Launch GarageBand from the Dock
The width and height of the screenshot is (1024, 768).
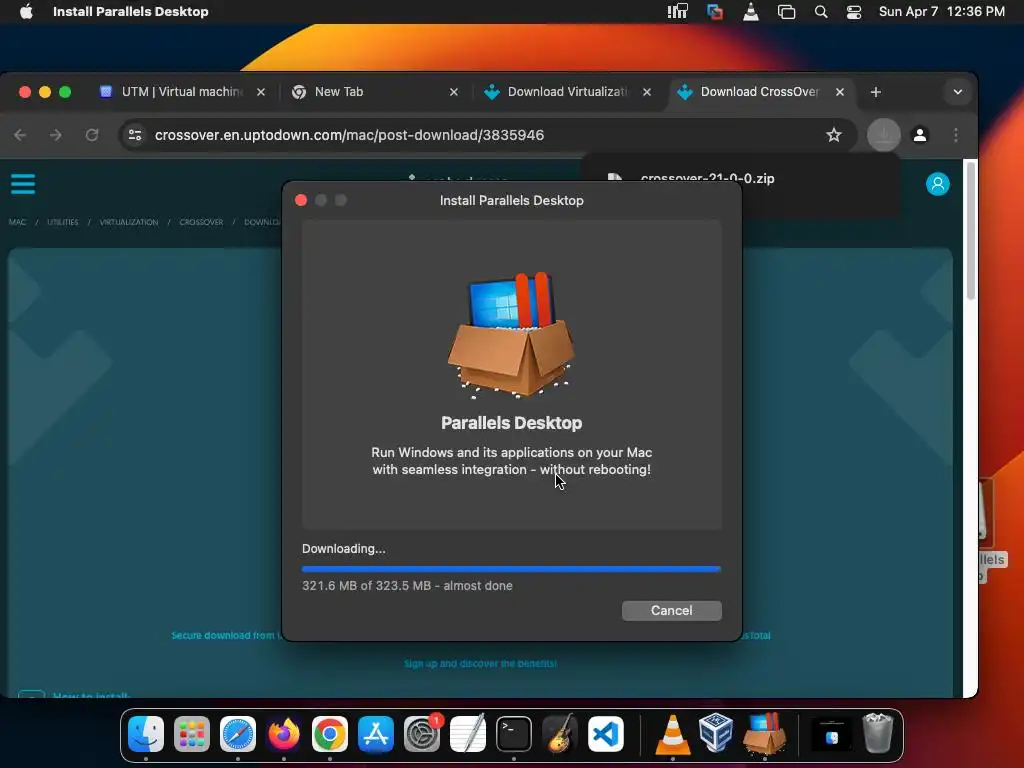(560, 734)
